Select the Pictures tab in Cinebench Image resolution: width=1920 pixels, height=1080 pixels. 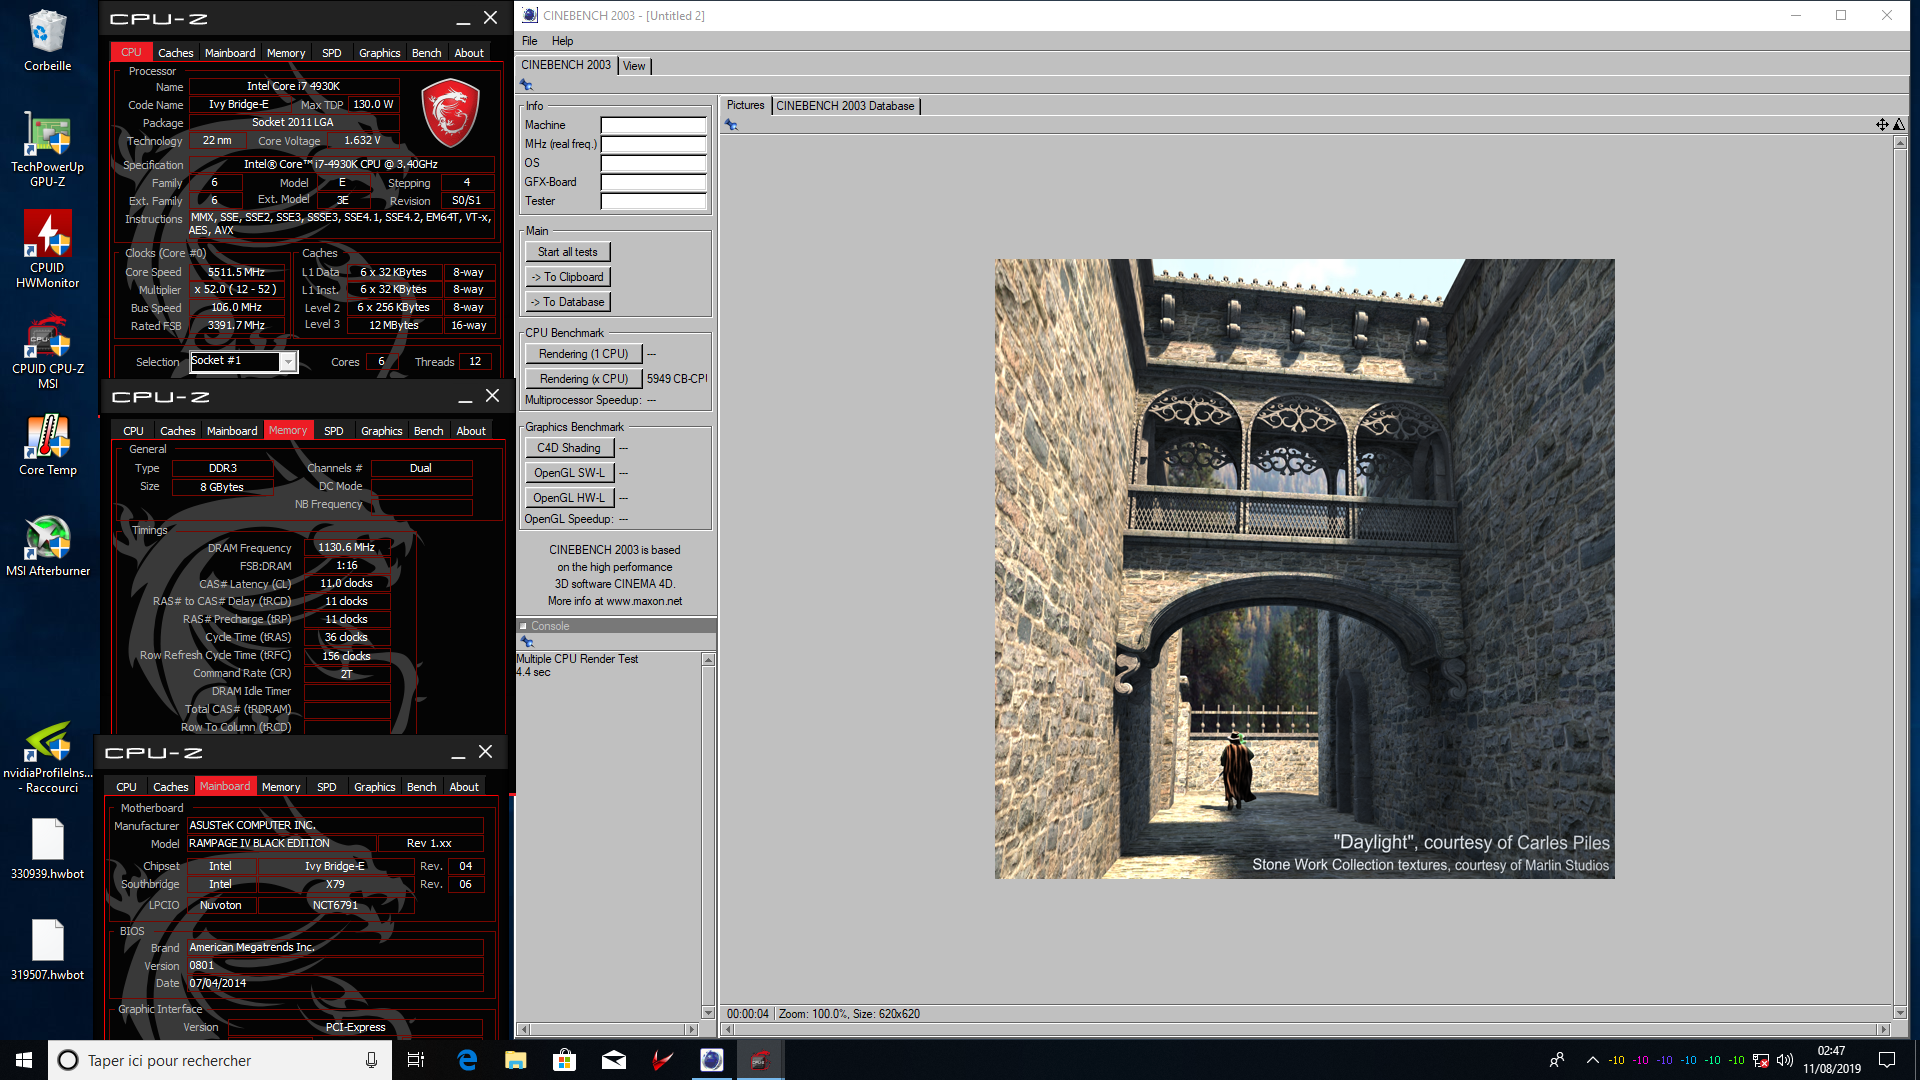coord(745,105)
